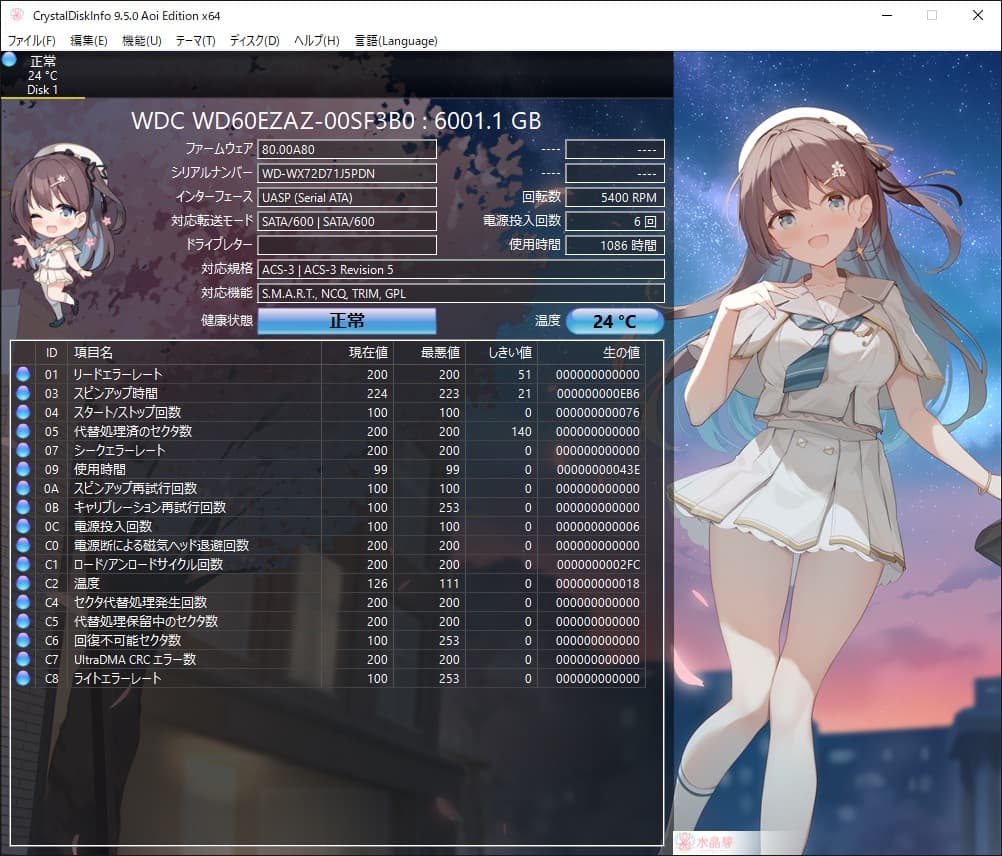Click the status indicator for スピンアップ時間

tap(25, 394)
